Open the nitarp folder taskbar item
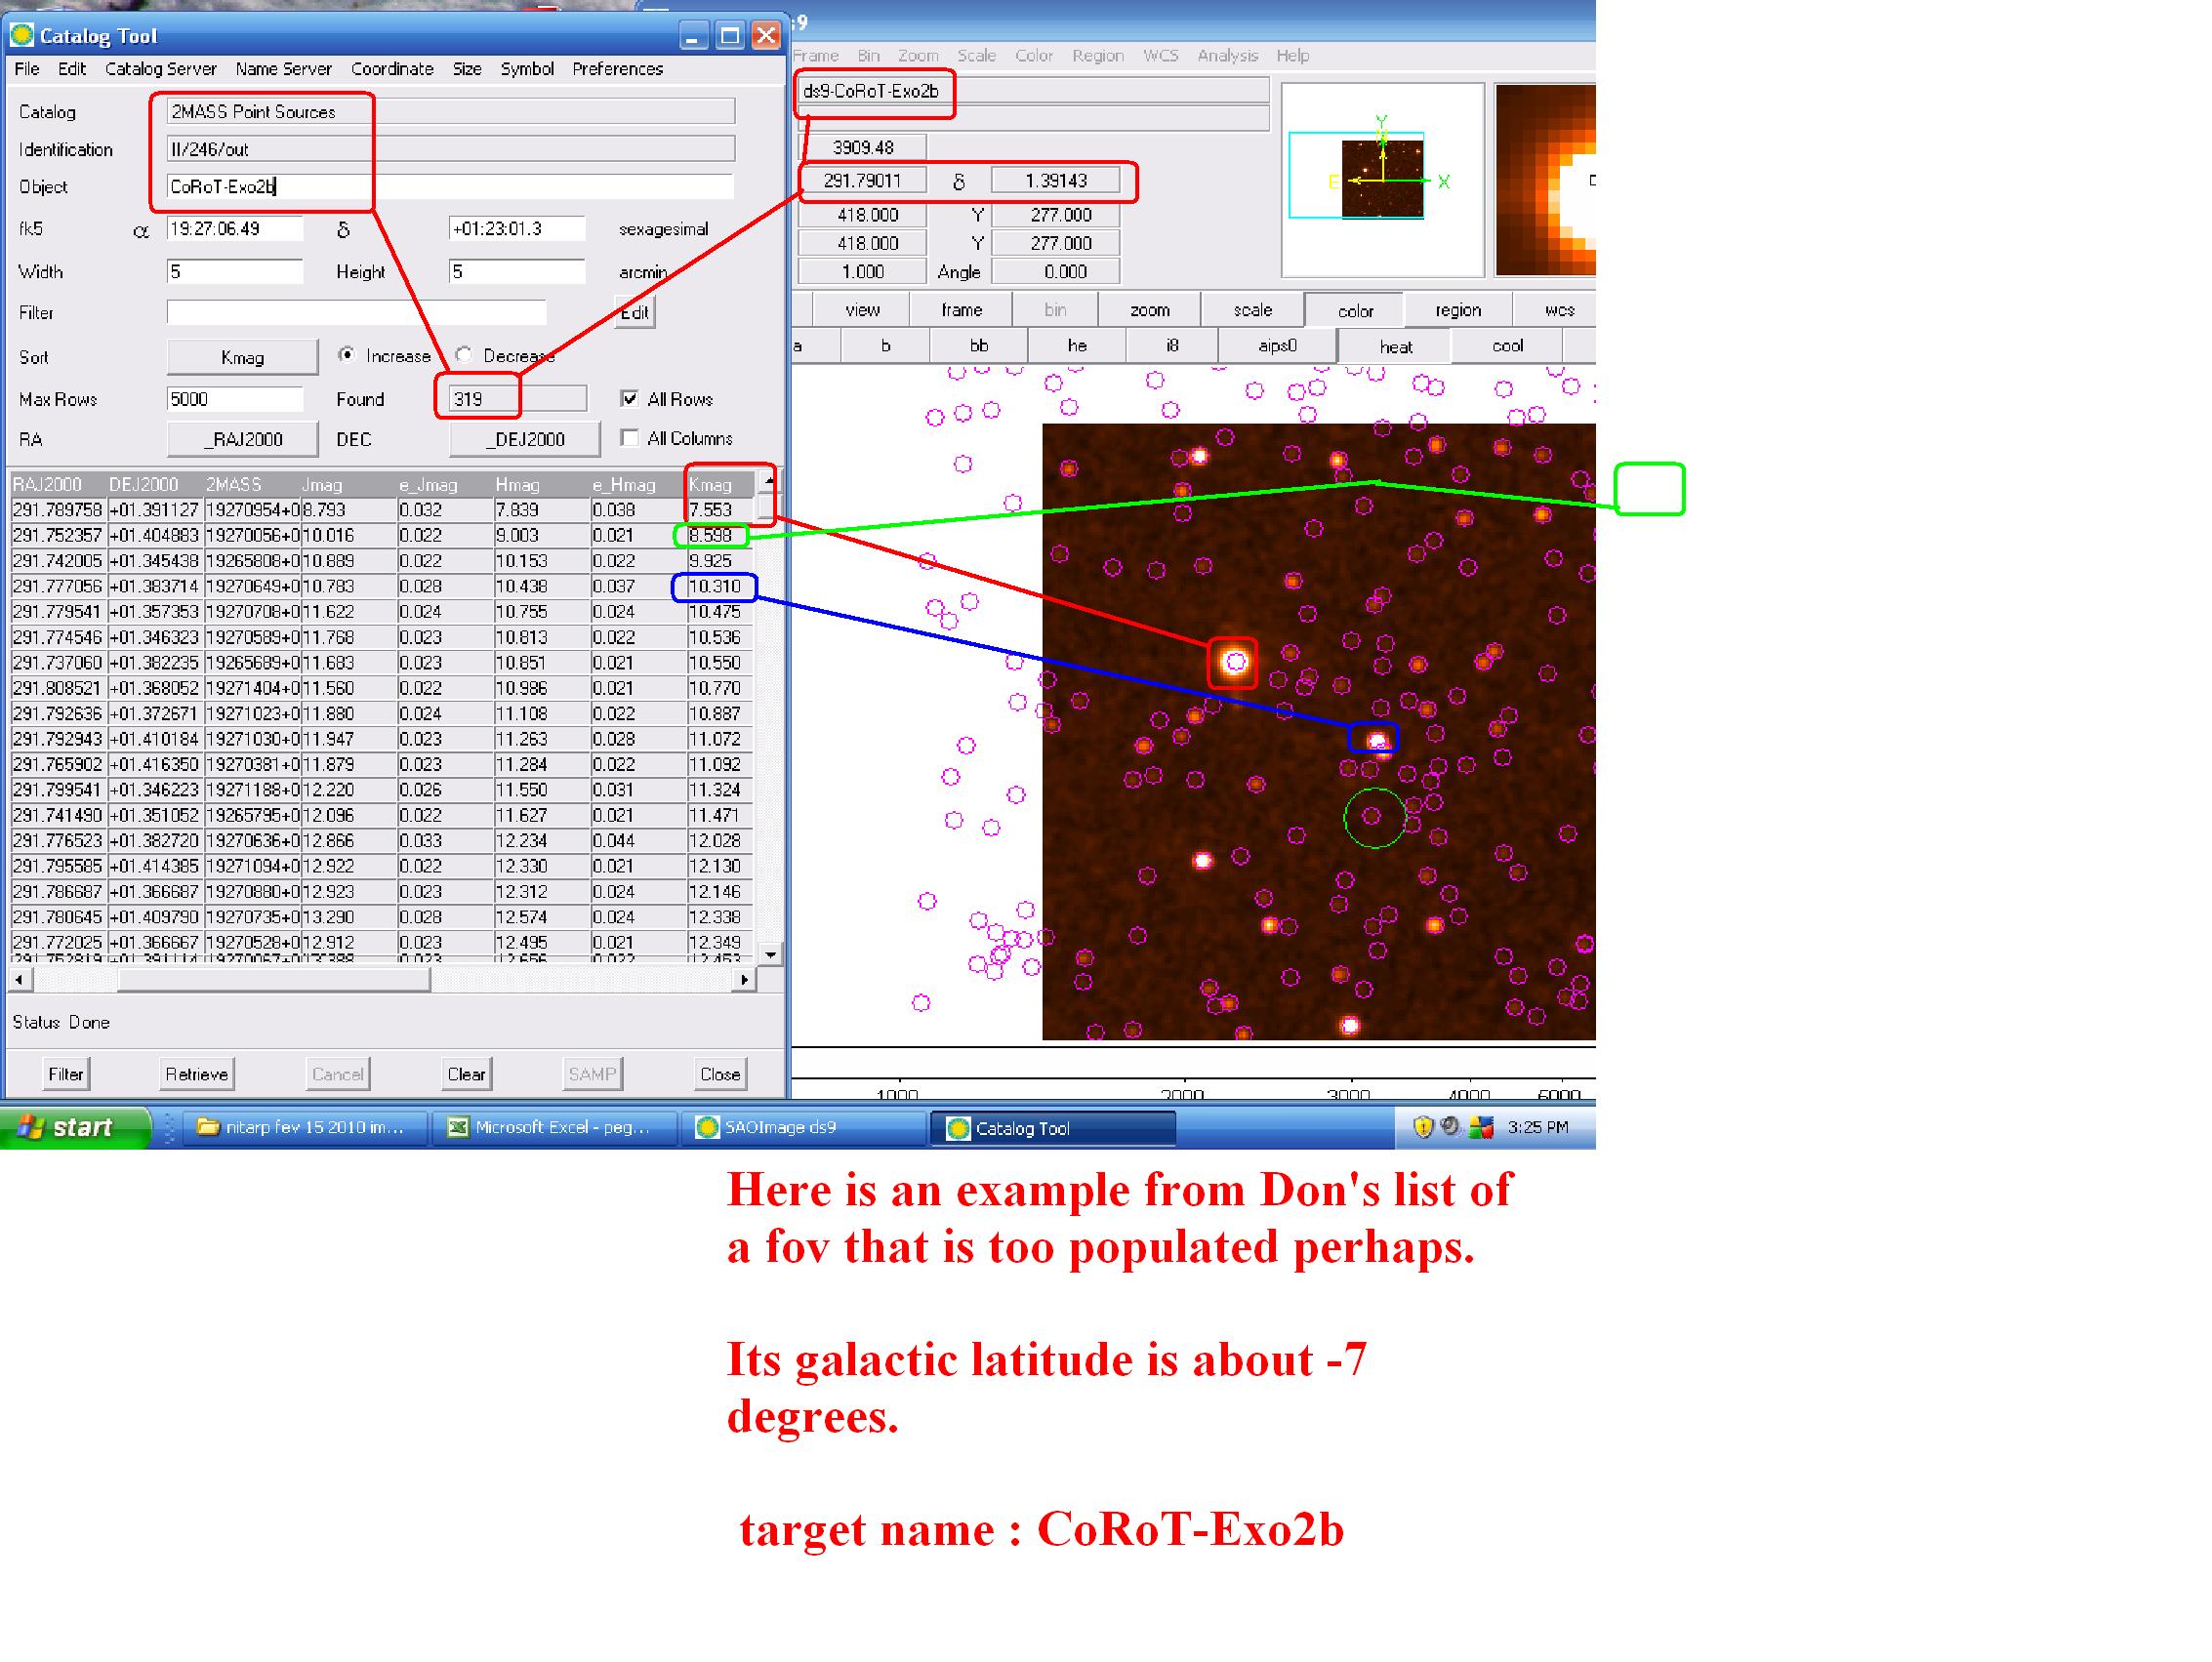Image resolution: width=2212 pixels, height=1662 pixels. coord(305,1129)
